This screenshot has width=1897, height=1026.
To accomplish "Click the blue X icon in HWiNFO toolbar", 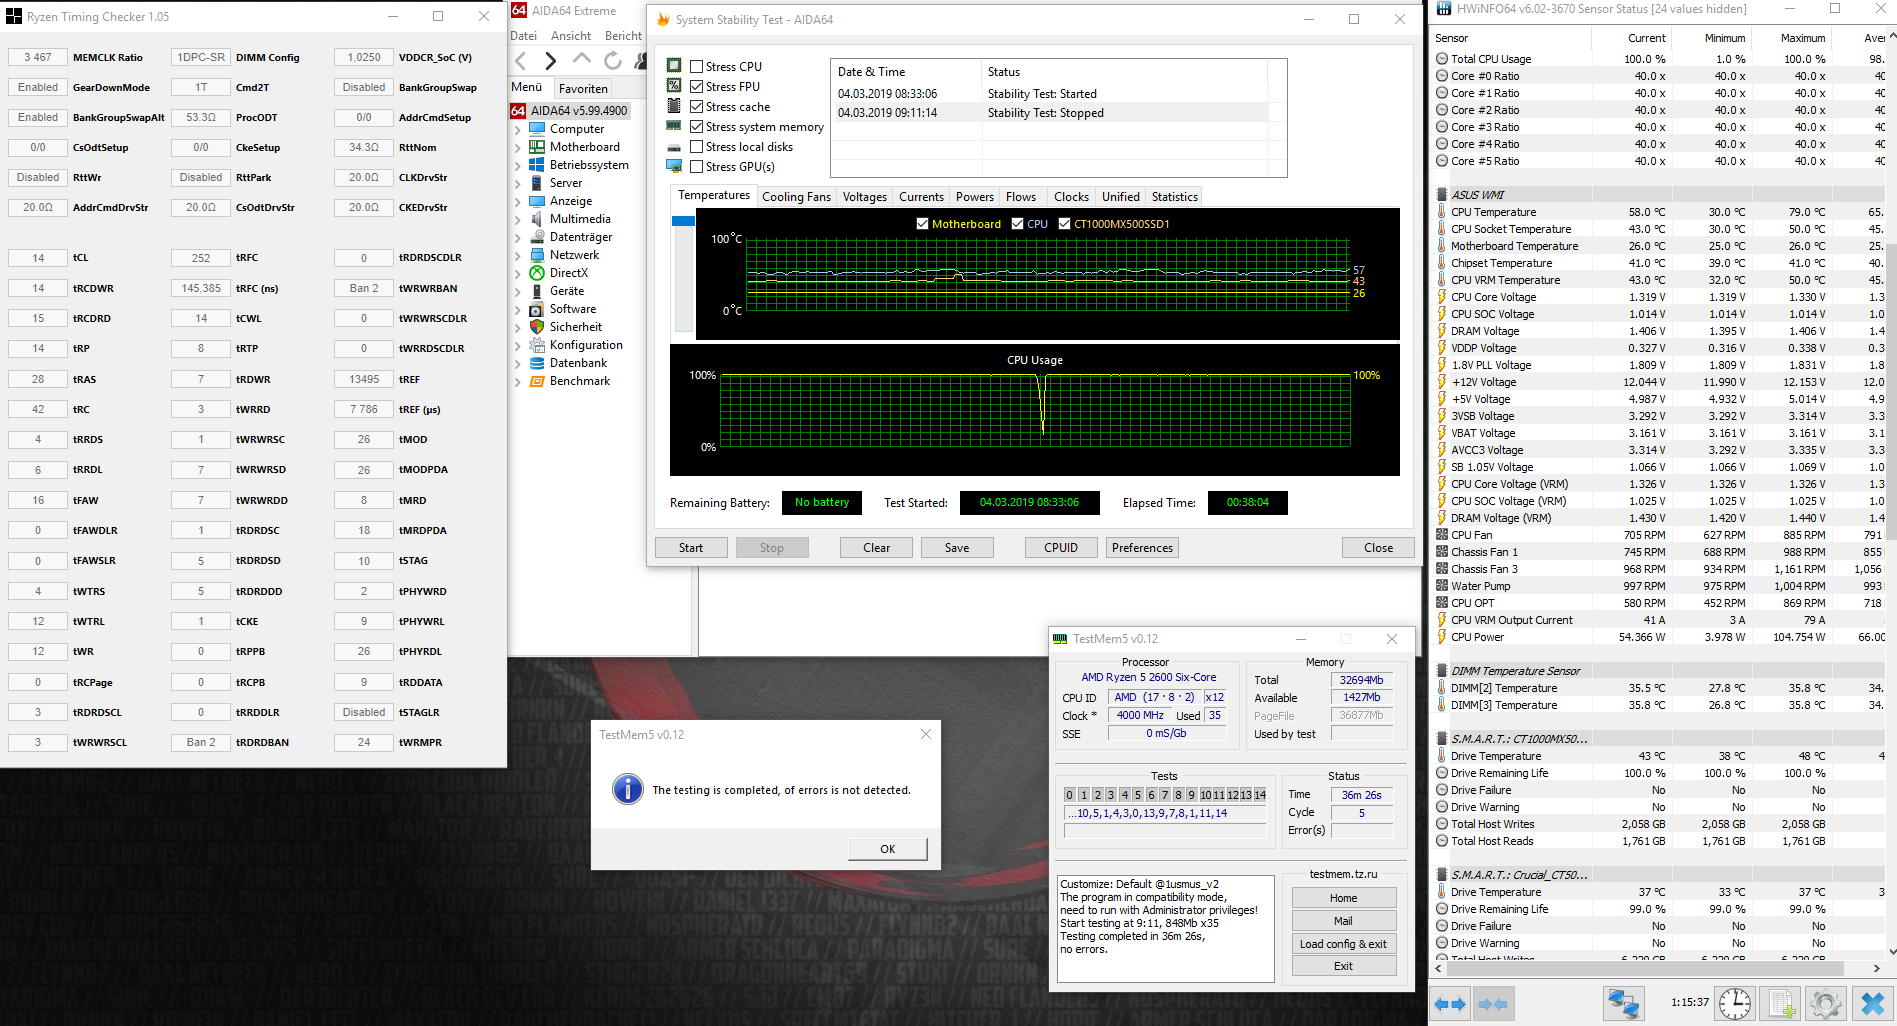I will coord(1872,1003).
